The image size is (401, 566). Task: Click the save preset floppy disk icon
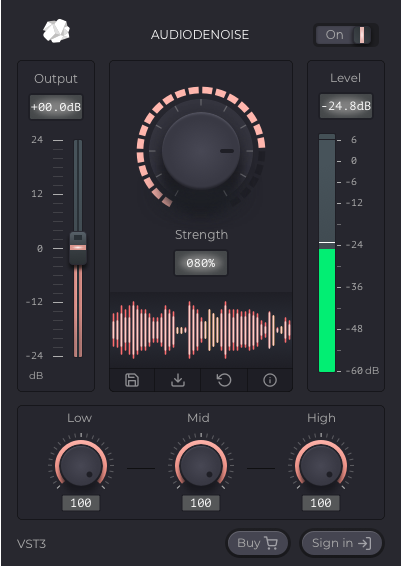pyautogui.click(x=132, y=380)
